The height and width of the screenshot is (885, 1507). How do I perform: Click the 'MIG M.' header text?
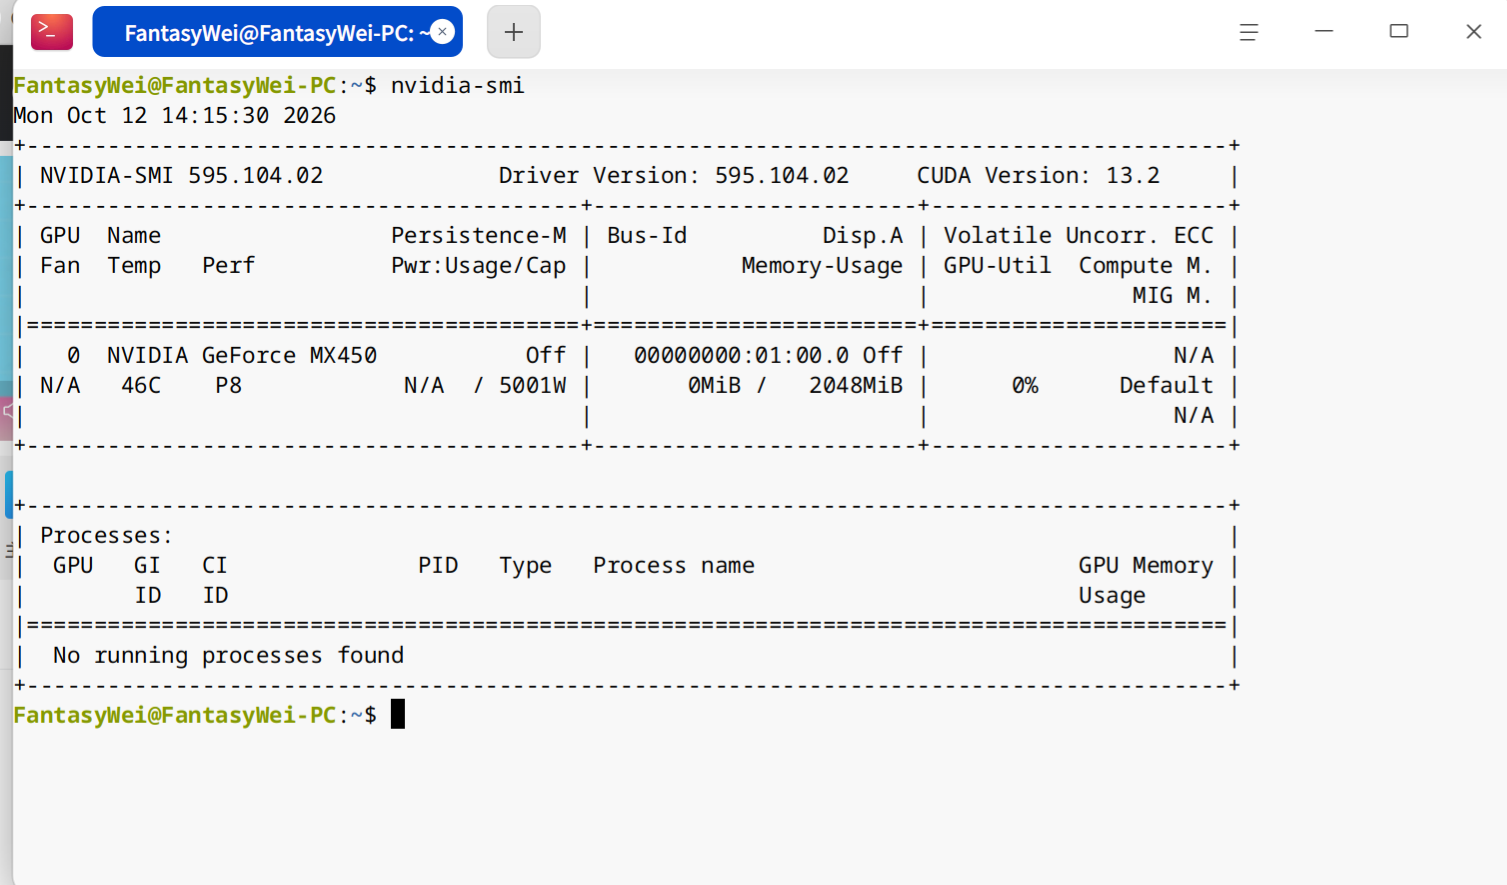coord(1172,296)
